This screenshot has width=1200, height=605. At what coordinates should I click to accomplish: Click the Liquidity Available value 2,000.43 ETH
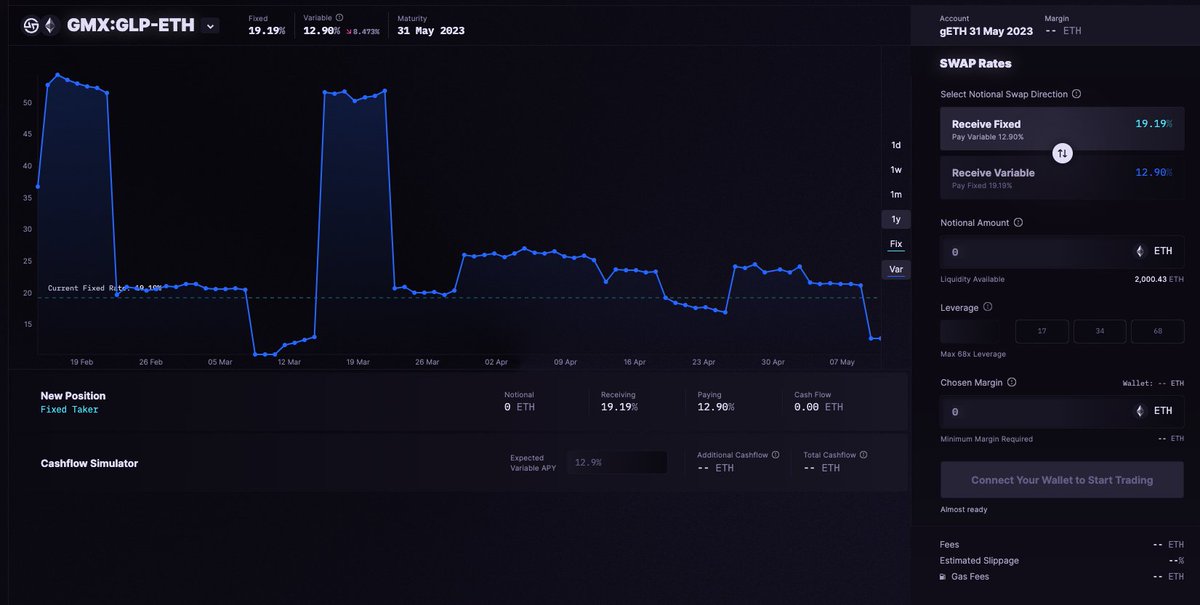pyautogui.click(x=1160, y=279)
